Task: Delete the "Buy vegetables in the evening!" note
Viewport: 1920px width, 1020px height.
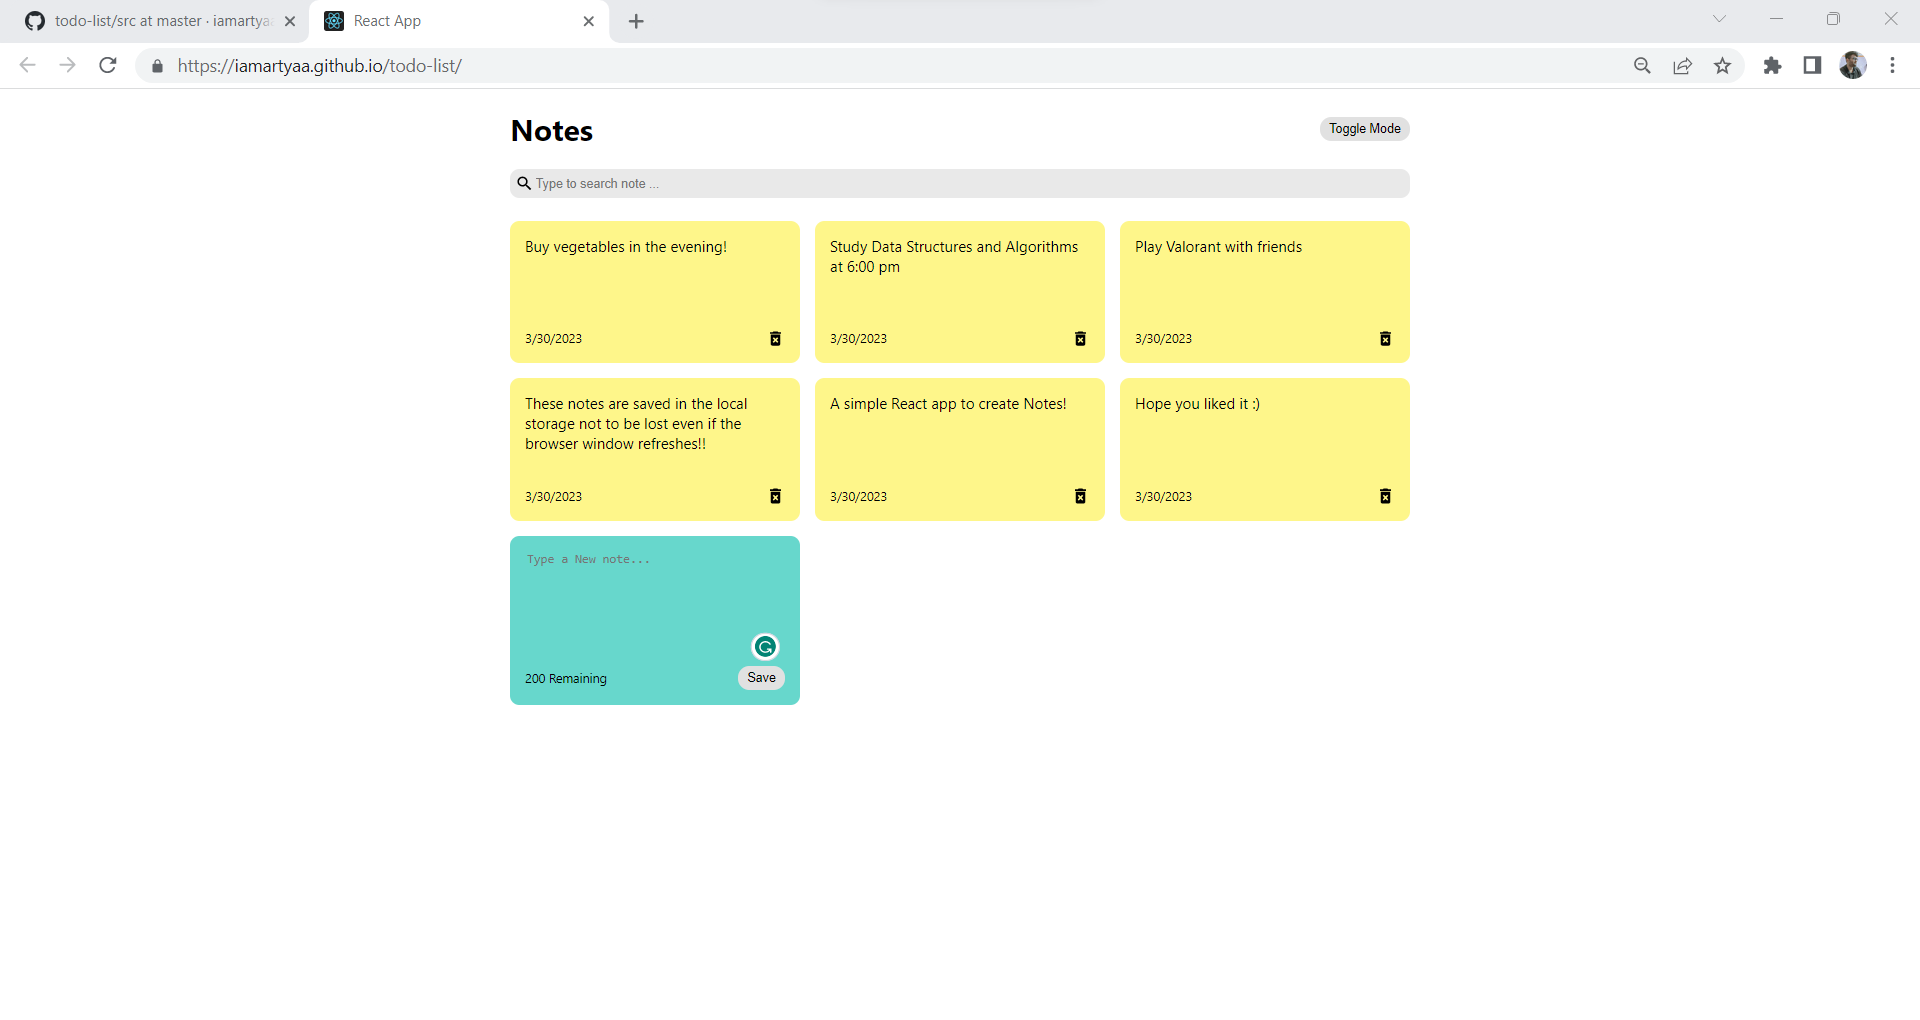Action: [x=775, y=339]
